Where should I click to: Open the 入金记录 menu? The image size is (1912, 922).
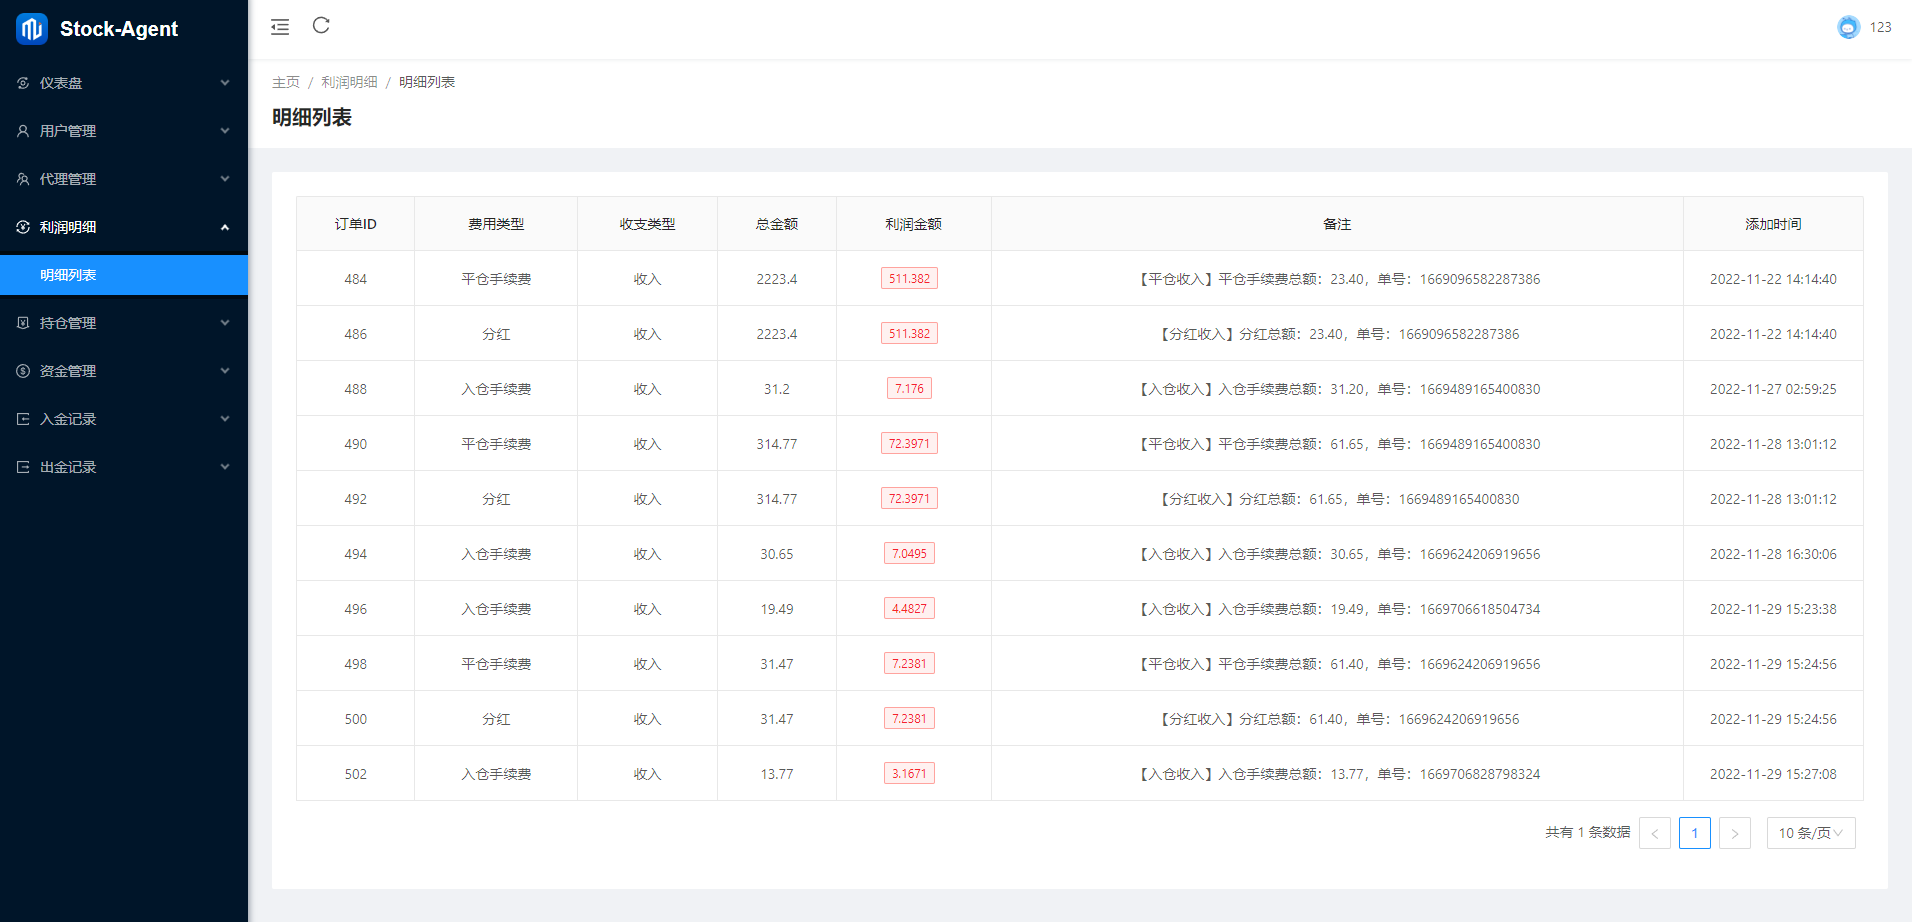coord(68,419)
